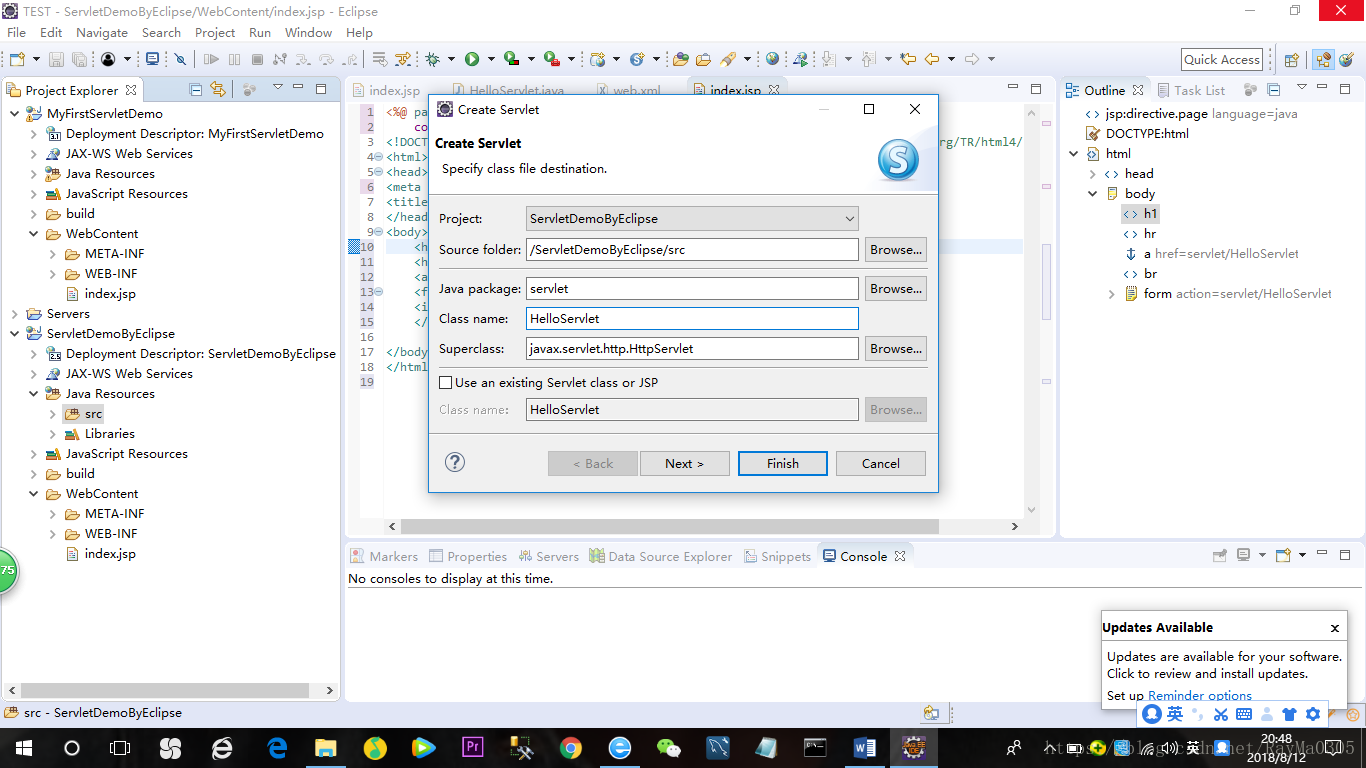
Task: Toggle Link with Editor in Project Explorer
Action: 218,89
